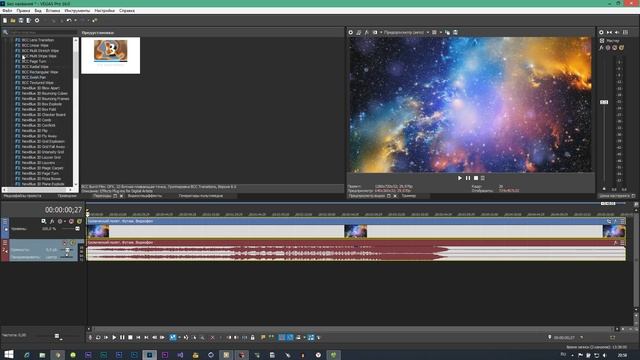The height and width of the screenshot is (360, 640).
Task: Open the Файл menu
Action: 7,11
